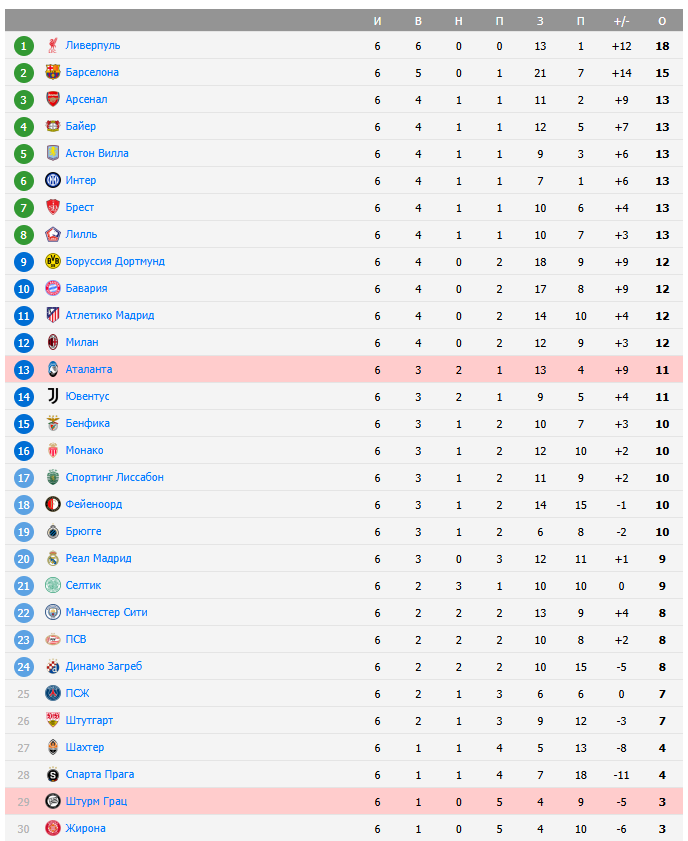
Task: Click the Juventus club crest icon
Action: pos(53,396)
